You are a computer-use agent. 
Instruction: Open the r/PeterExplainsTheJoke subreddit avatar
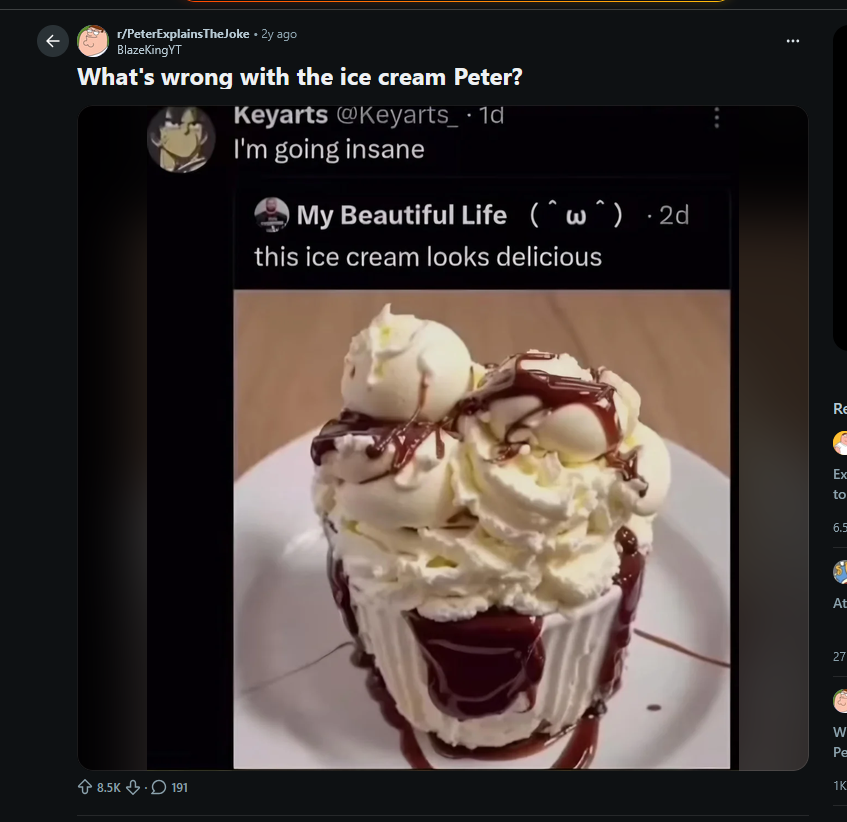tap(93, 41)
